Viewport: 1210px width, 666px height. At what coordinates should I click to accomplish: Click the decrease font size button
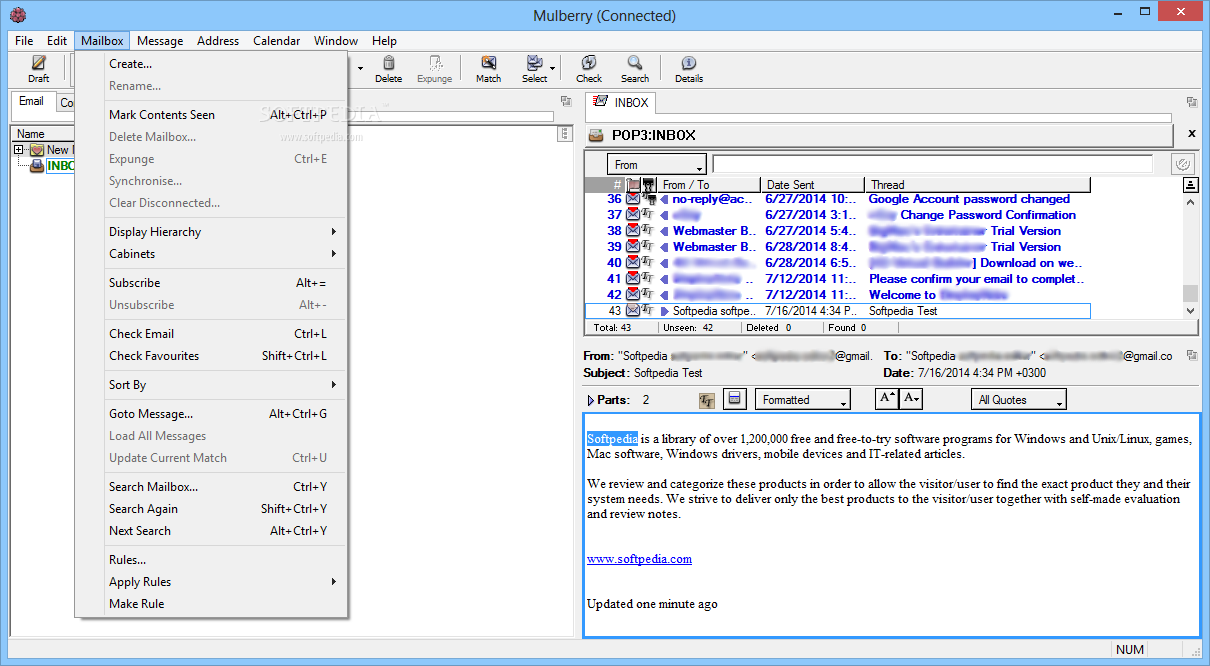911,399
